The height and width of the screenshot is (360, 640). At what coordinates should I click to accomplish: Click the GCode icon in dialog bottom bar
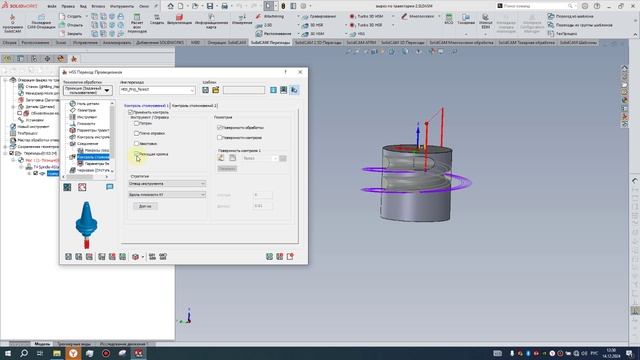coord(152,256)
